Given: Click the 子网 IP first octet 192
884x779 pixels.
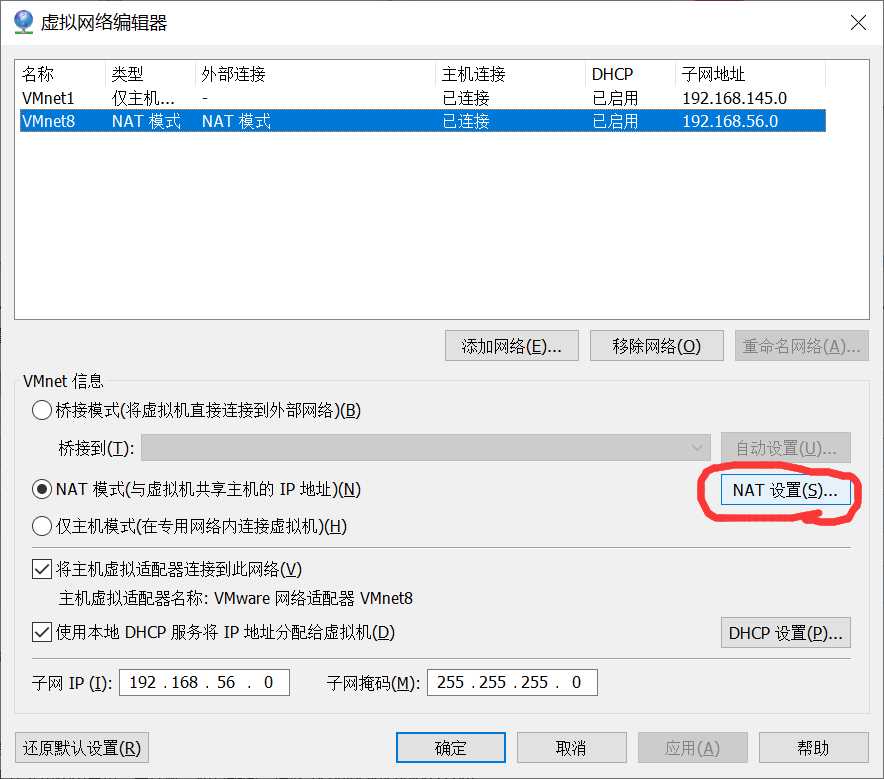Looking at the screenshot, I should point(143,683).
